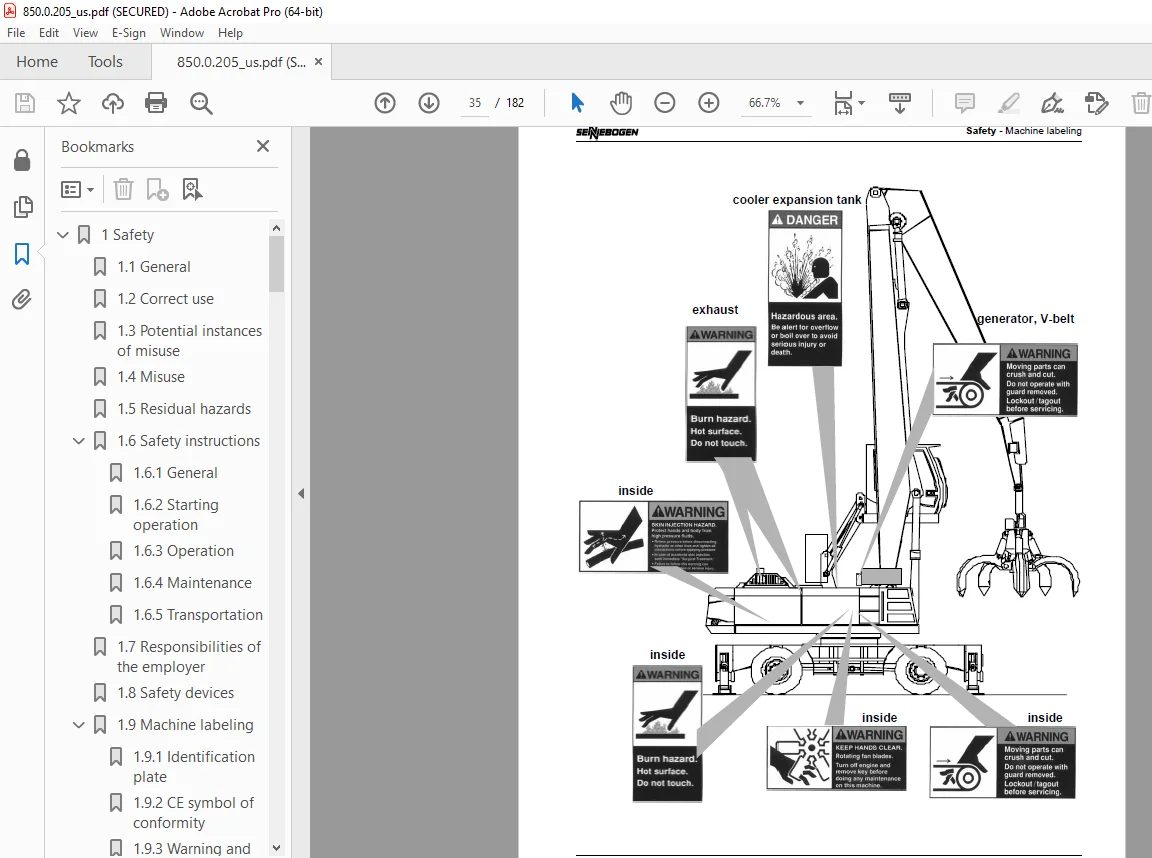1152x858 pixels.
Task: Close the Bookmarks panel
Action: (262, 146)
